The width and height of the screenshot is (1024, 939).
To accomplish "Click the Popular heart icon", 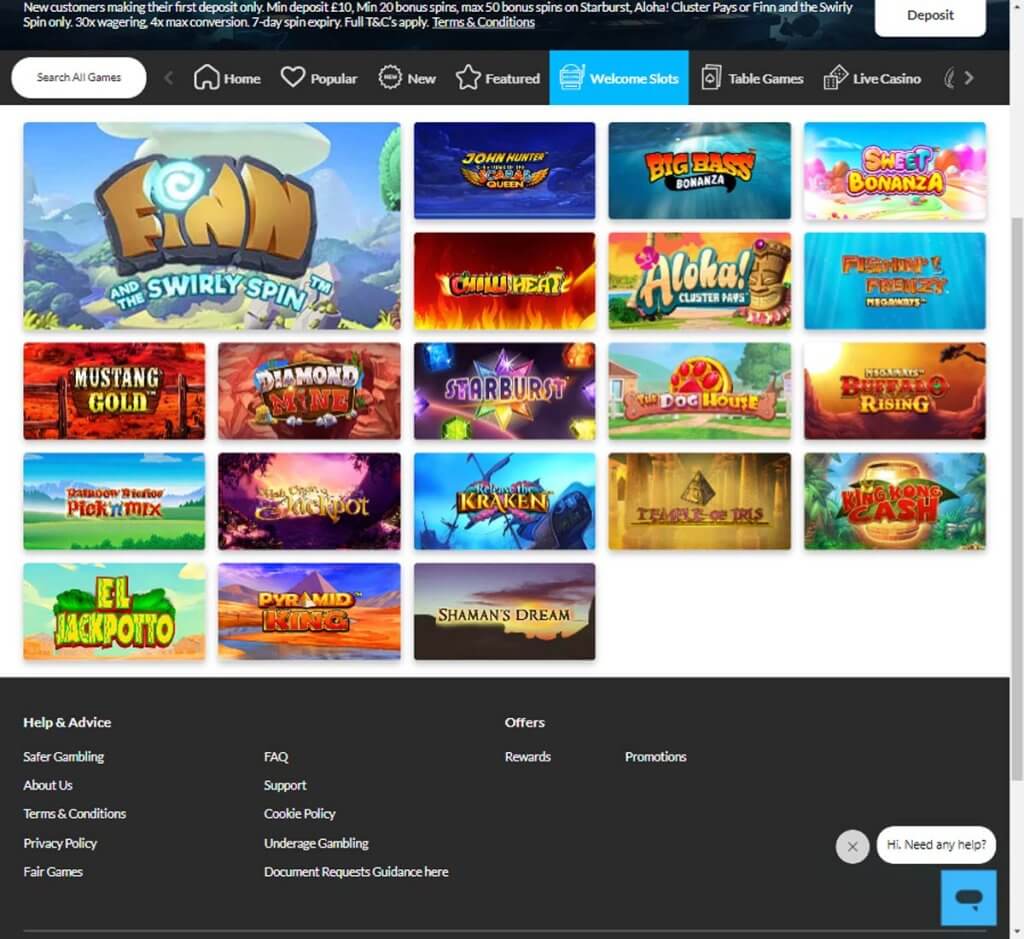I will click(293, 76).
